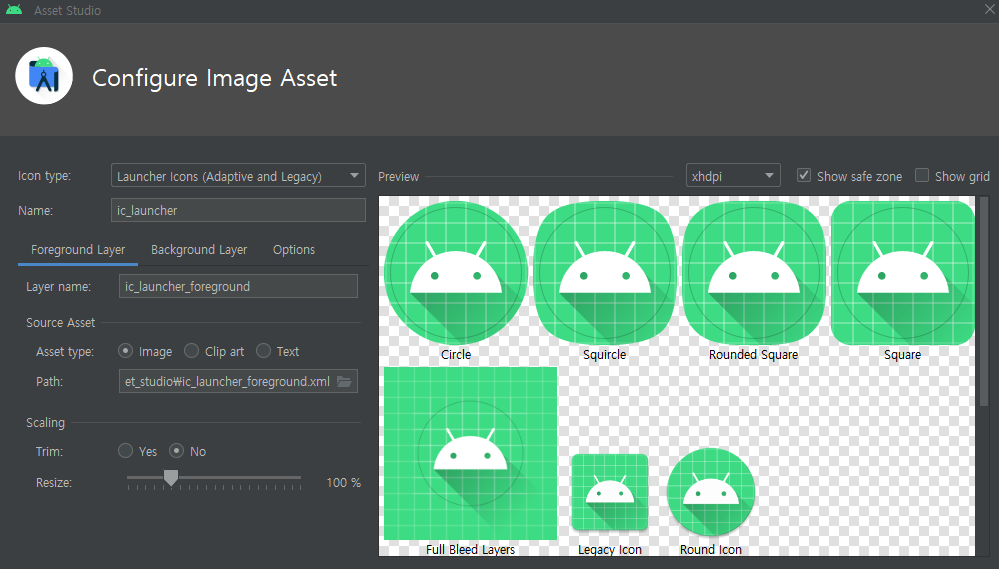This screenshot has height=569, width=999.
Task: Select Image asset type radio button
Action: pos(126,351)
